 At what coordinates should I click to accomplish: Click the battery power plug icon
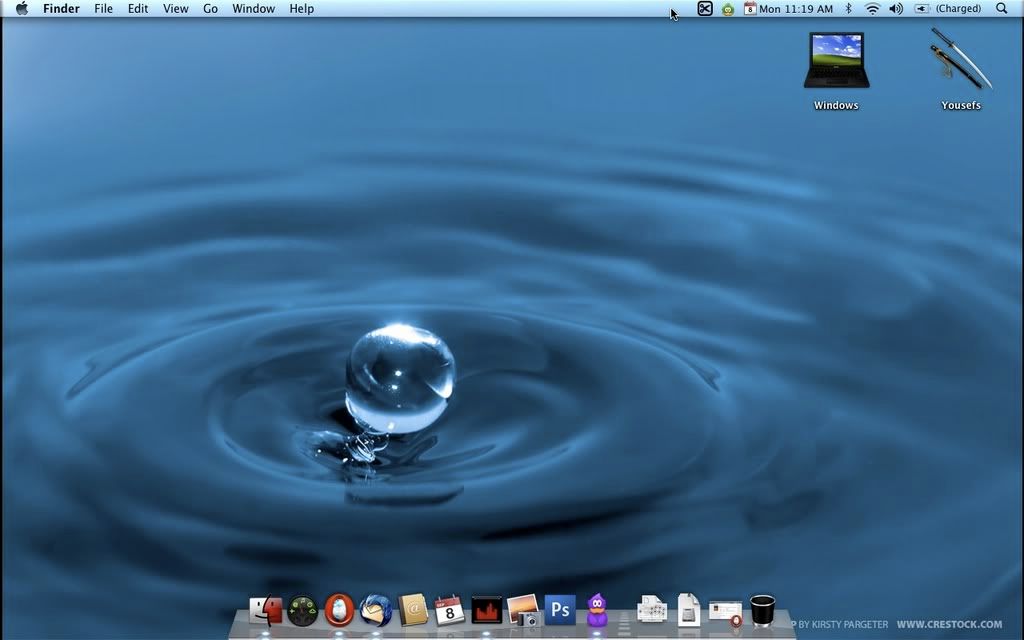click(921, 8)
